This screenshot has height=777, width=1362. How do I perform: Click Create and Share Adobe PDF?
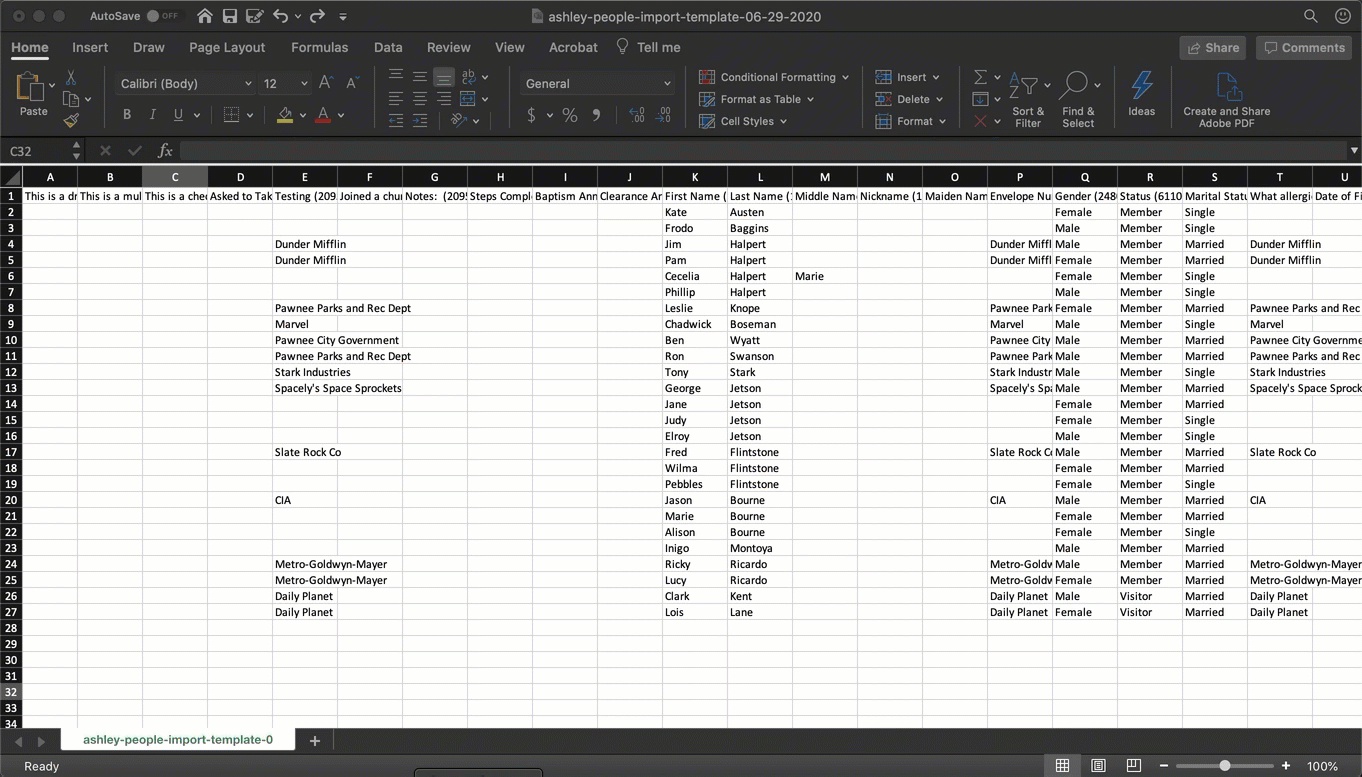(1227, 100)
